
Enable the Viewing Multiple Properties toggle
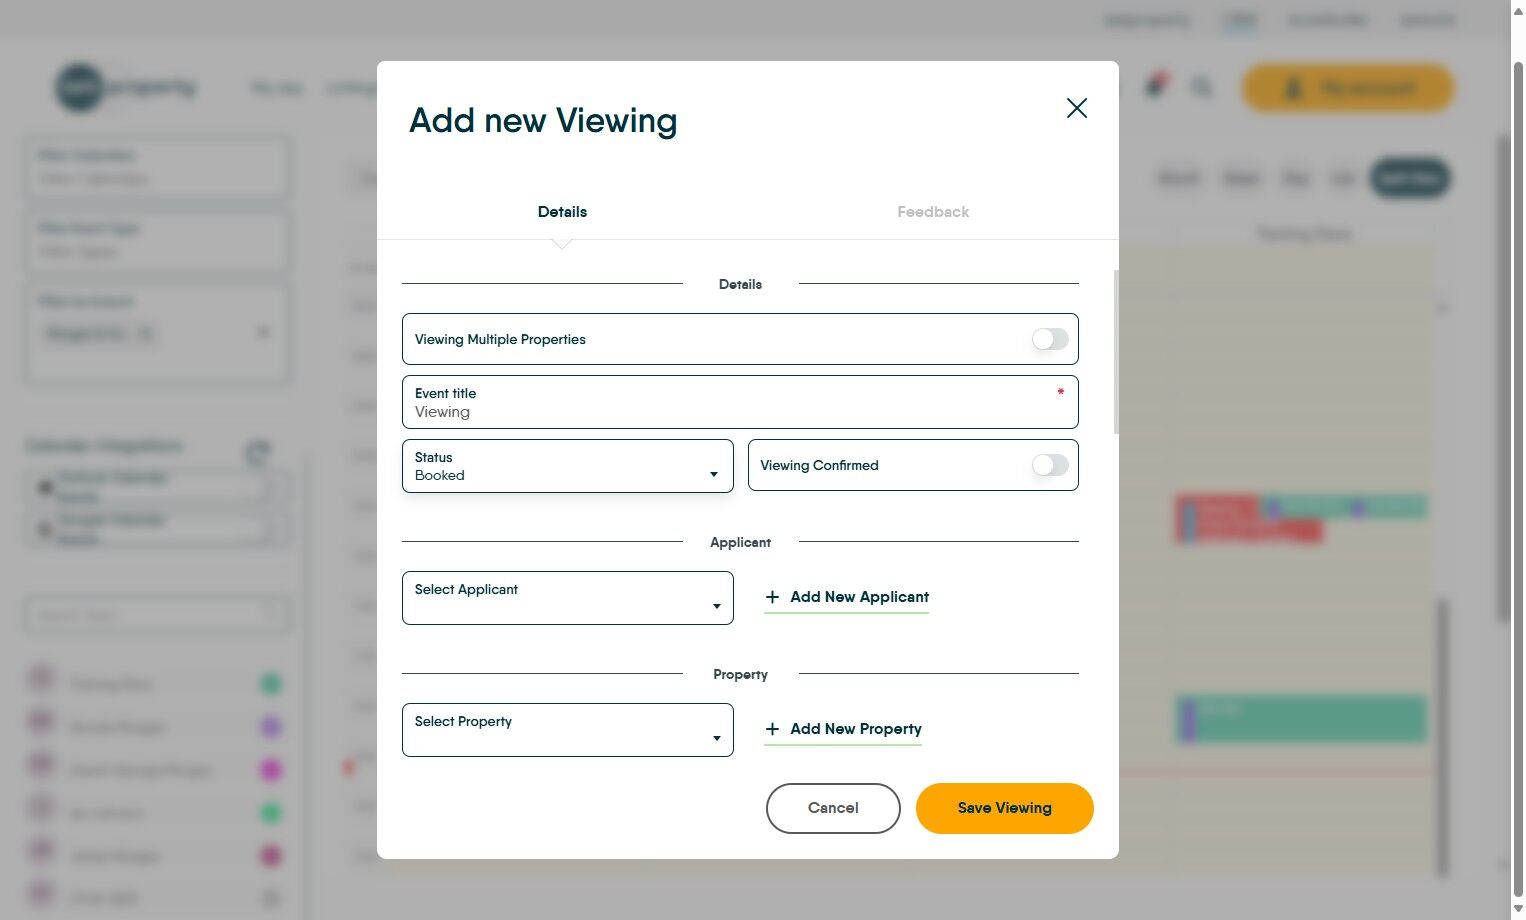click(1049, 339)
